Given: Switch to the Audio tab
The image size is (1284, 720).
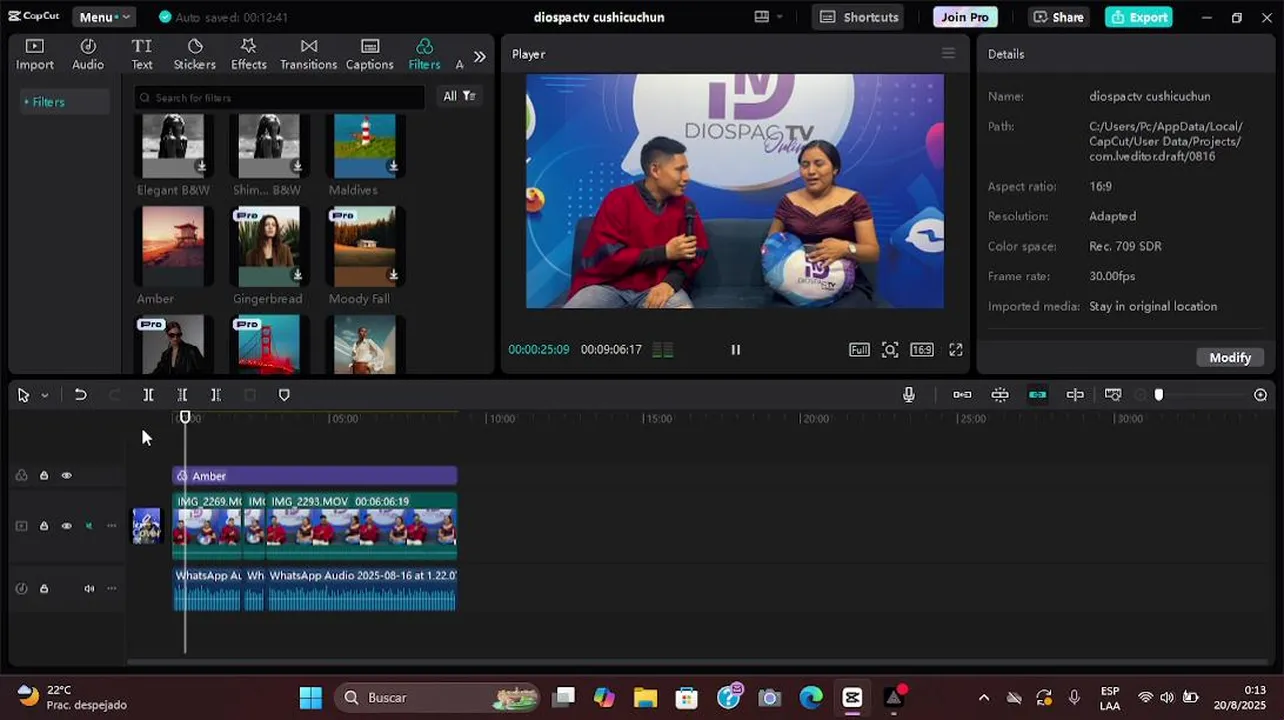Looking at the screenshot, I should tap(88, 55).
